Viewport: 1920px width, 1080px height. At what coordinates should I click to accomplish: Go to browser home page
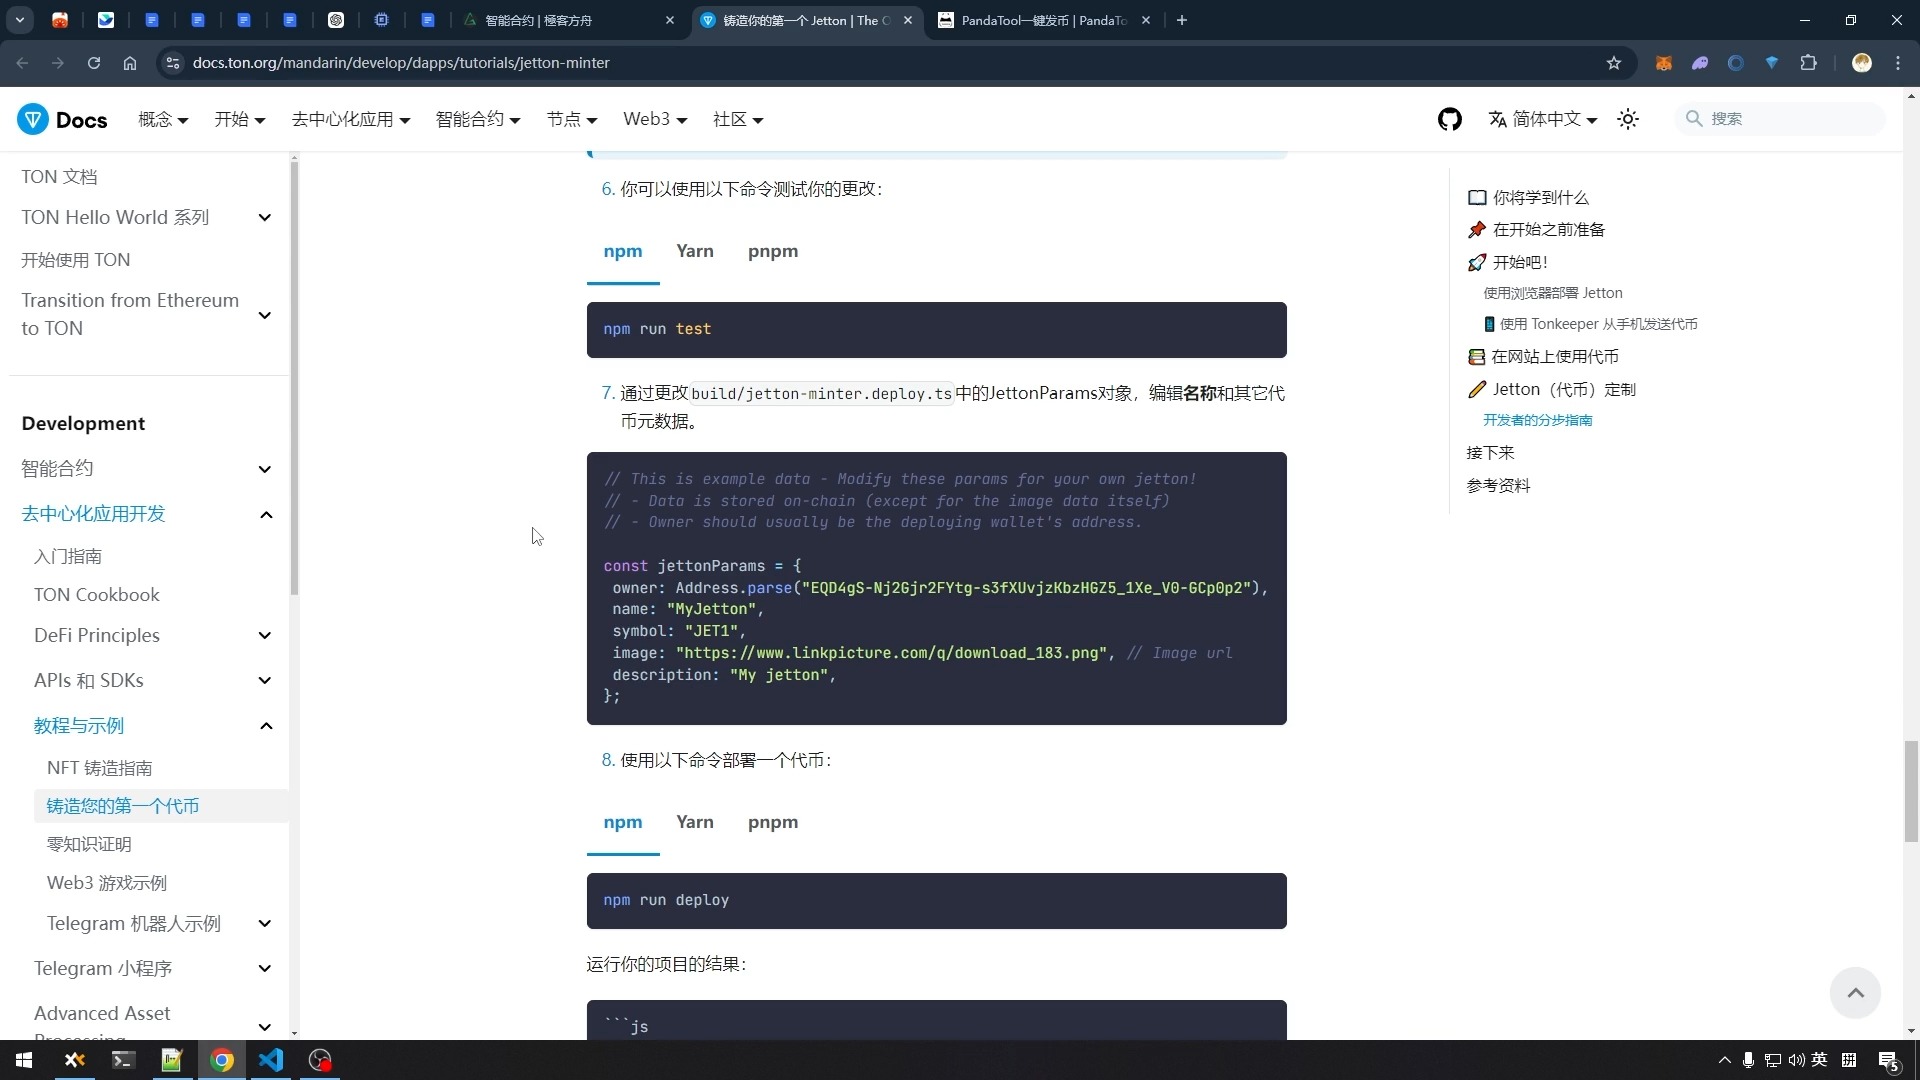pos(130,63)
